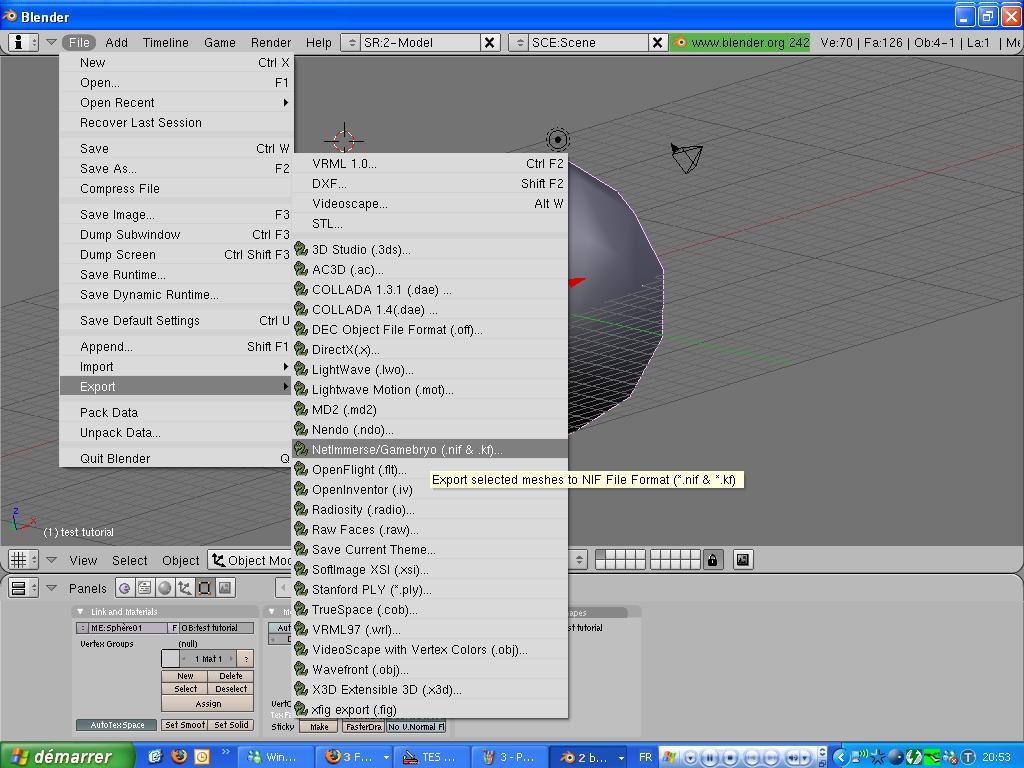Collapse 3D view header menus triangle
The width and height of the screenshot is (1024, 768).
(x=52, y=560)
